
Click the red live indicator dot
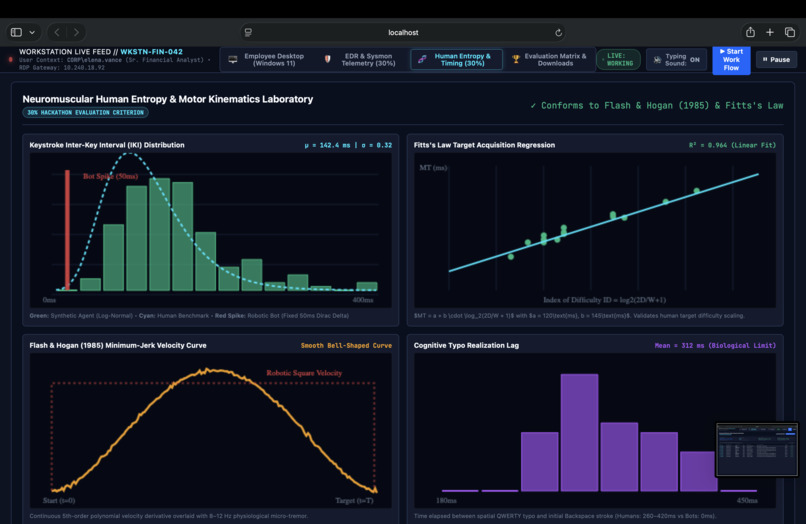[10, 60]
